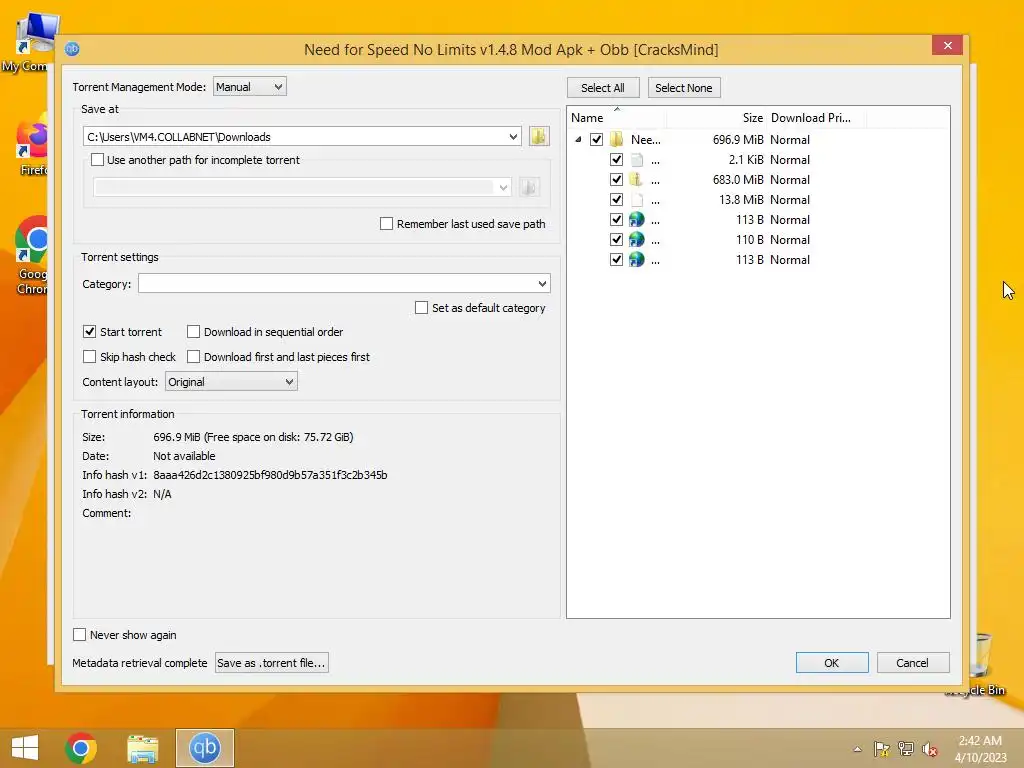Click the Select None button

(684, 88)
